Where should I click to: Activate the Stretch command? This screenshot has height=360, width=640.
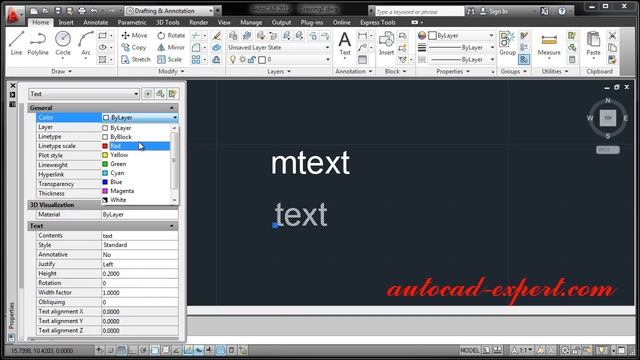pyautogui.click(x=136, y=60)
